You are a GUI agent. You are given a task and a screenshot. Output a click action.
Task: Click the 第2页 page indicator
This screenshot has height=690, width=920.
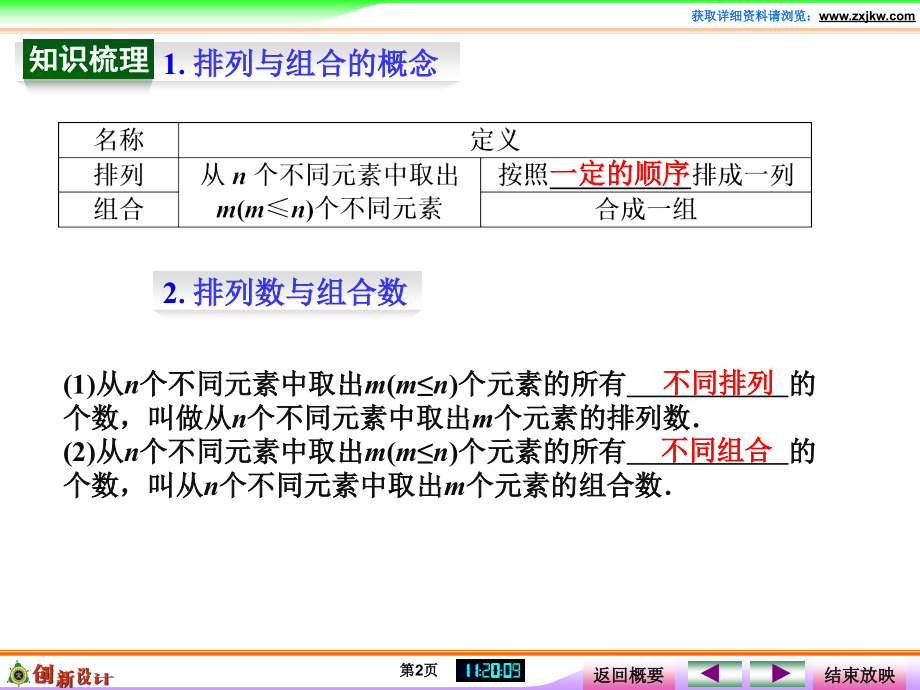click(418, 671)
